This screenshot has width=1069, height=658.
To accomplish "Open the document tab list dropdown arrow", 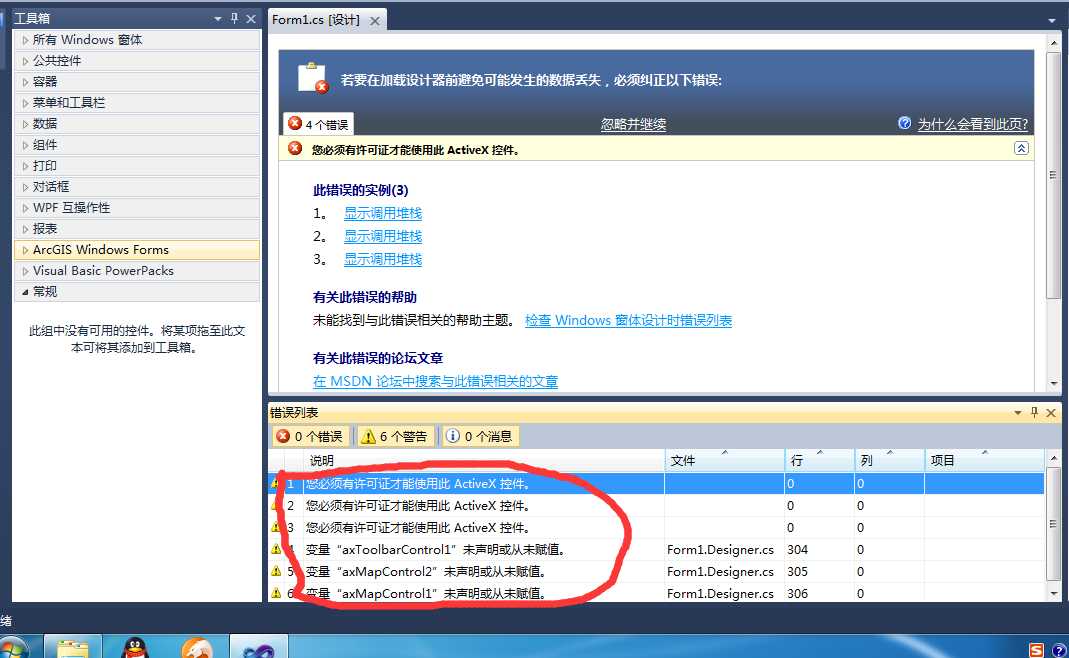I will [1052, 20].
